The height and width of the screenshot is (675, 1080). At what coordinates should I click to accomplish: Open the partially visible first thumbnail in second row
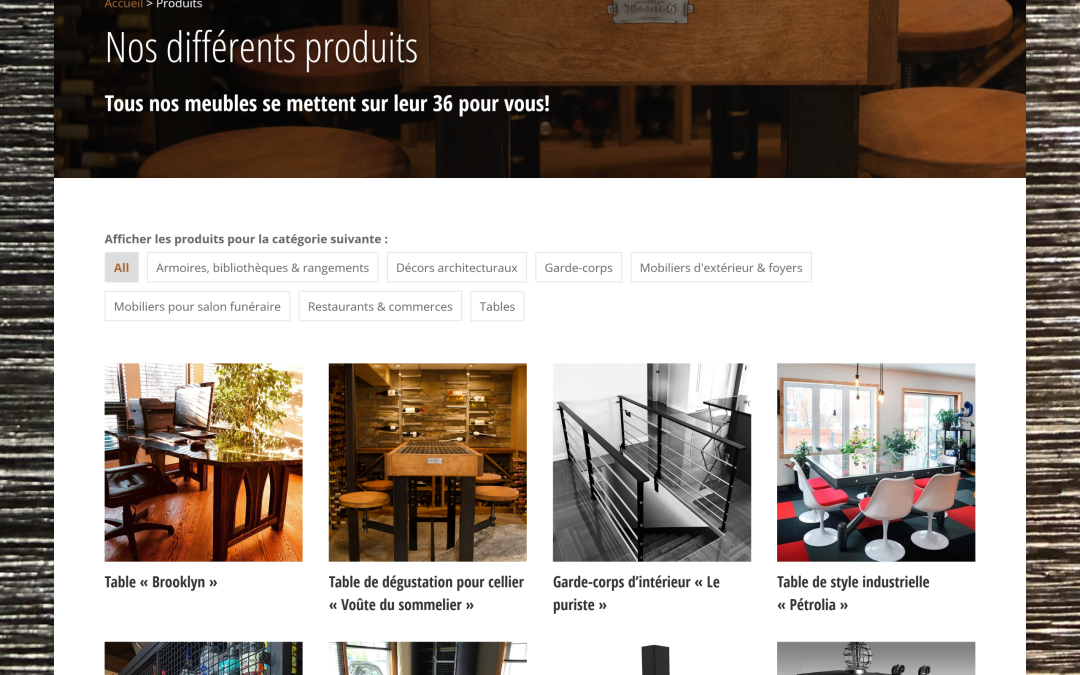coord(203,658)
